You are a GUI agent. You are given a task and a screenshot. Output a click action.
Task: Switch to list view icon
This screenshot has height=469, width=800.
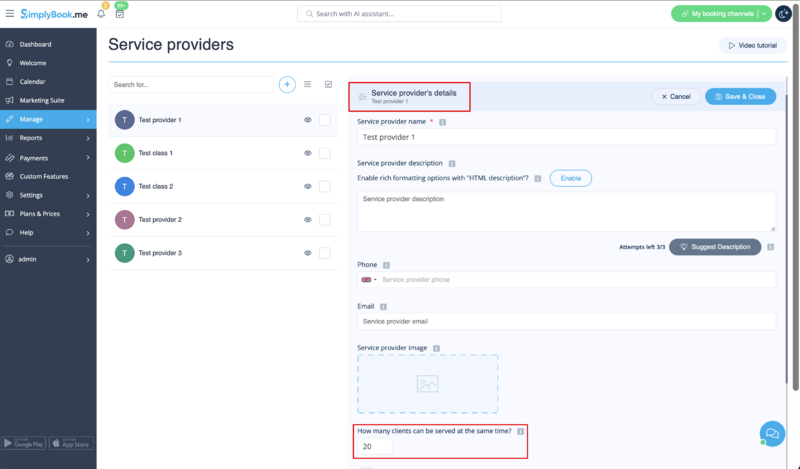click(307, 84)
